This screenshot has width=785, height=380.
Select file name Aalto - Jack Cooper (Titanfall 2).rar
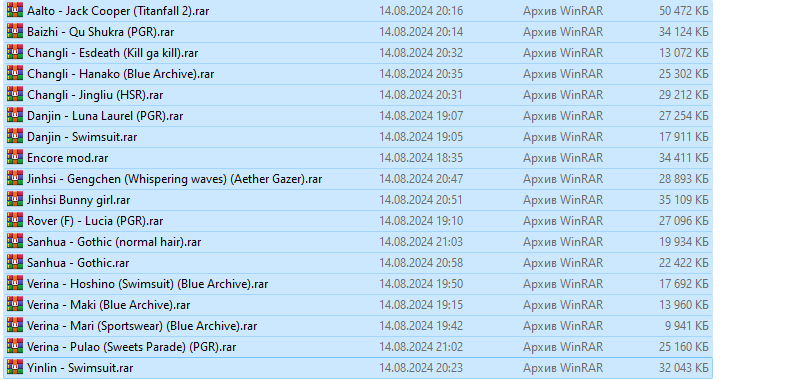pos(118,11)
